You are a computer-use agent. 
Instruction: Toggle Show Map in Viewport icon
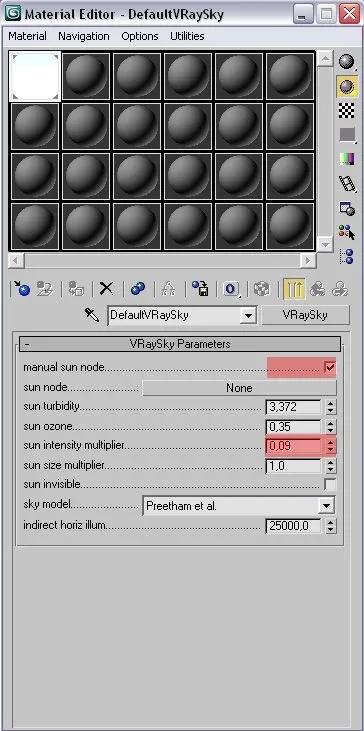point(262,289)
